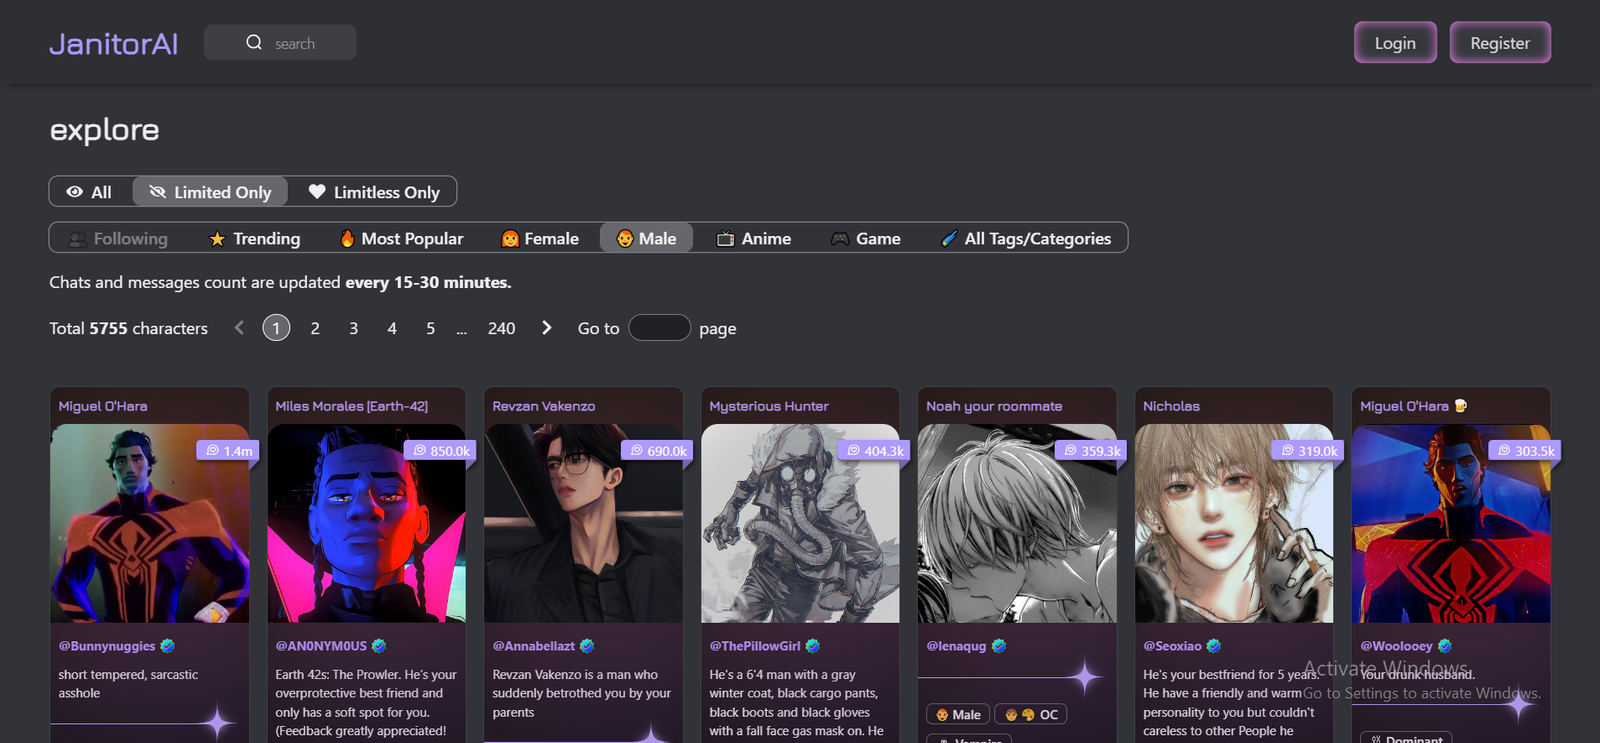Screen dimensions: 1600x743
Task: Jump to page 5
Action: [431, 328]
